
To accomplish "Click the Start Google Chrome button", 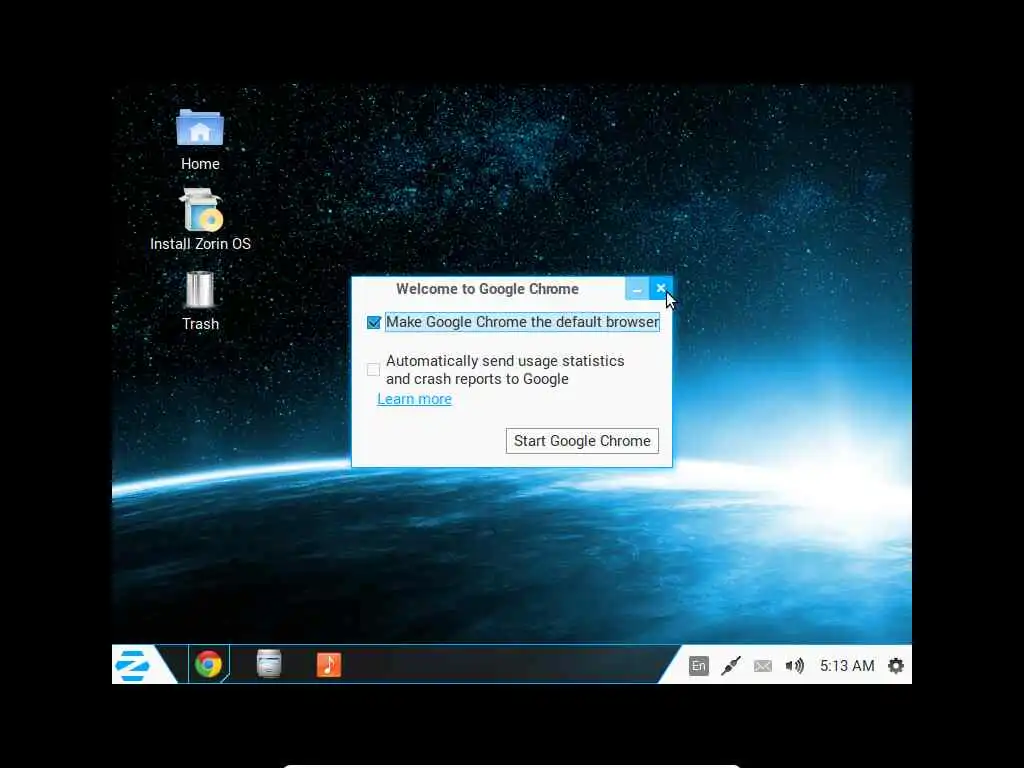I will 582,441.
